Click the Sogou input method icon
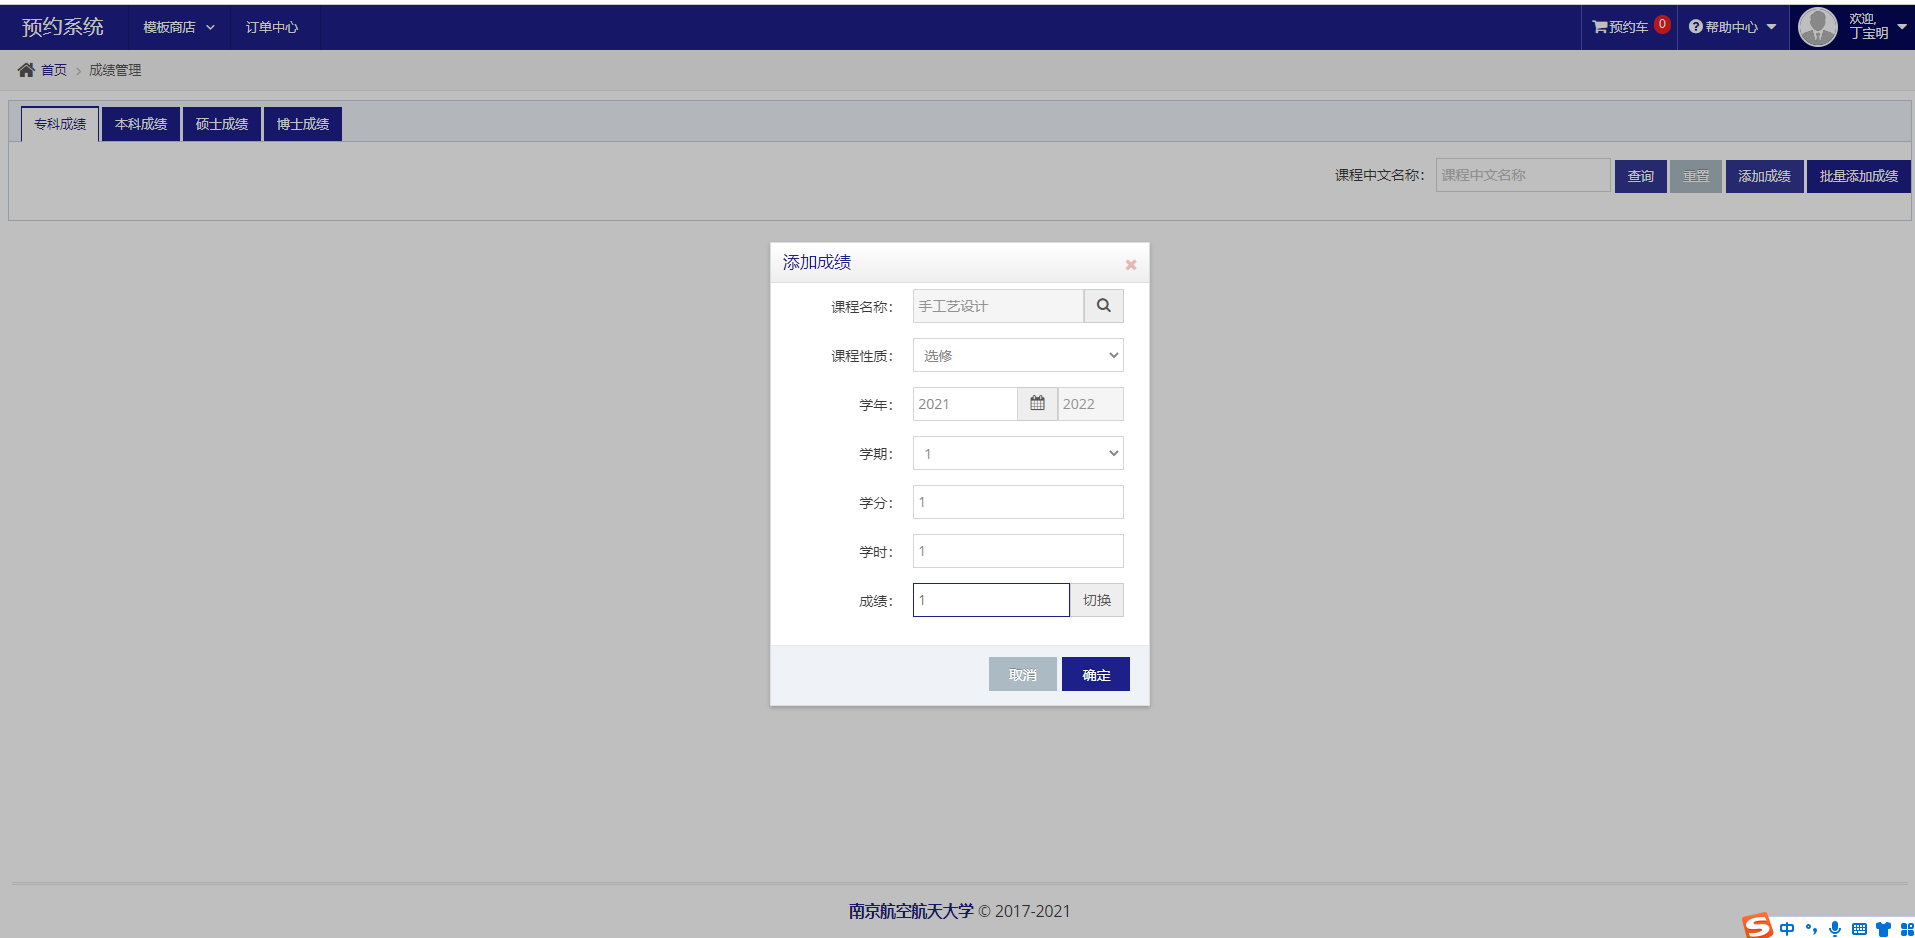The height and width of the screenshot is (938, 1915). (x=1757, y=927)
